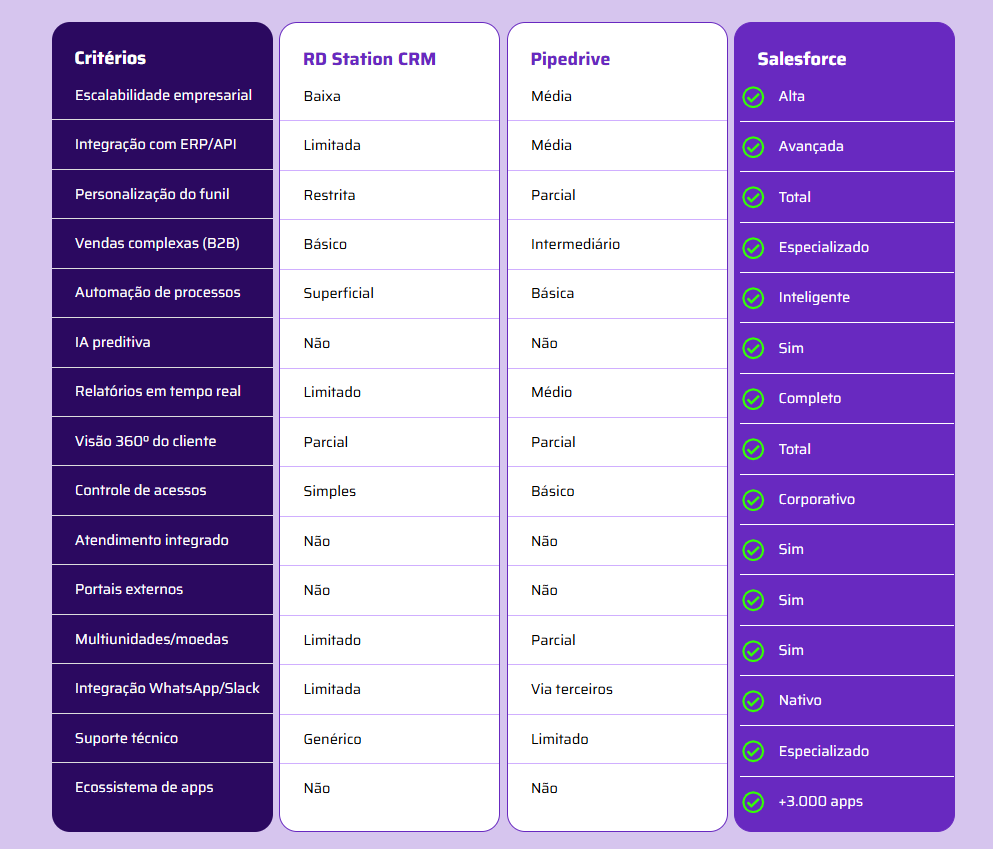Click the Baixa value under RD Station
Image resolution: width=993 pixels, height=849 pixels.
pos(322,96)
